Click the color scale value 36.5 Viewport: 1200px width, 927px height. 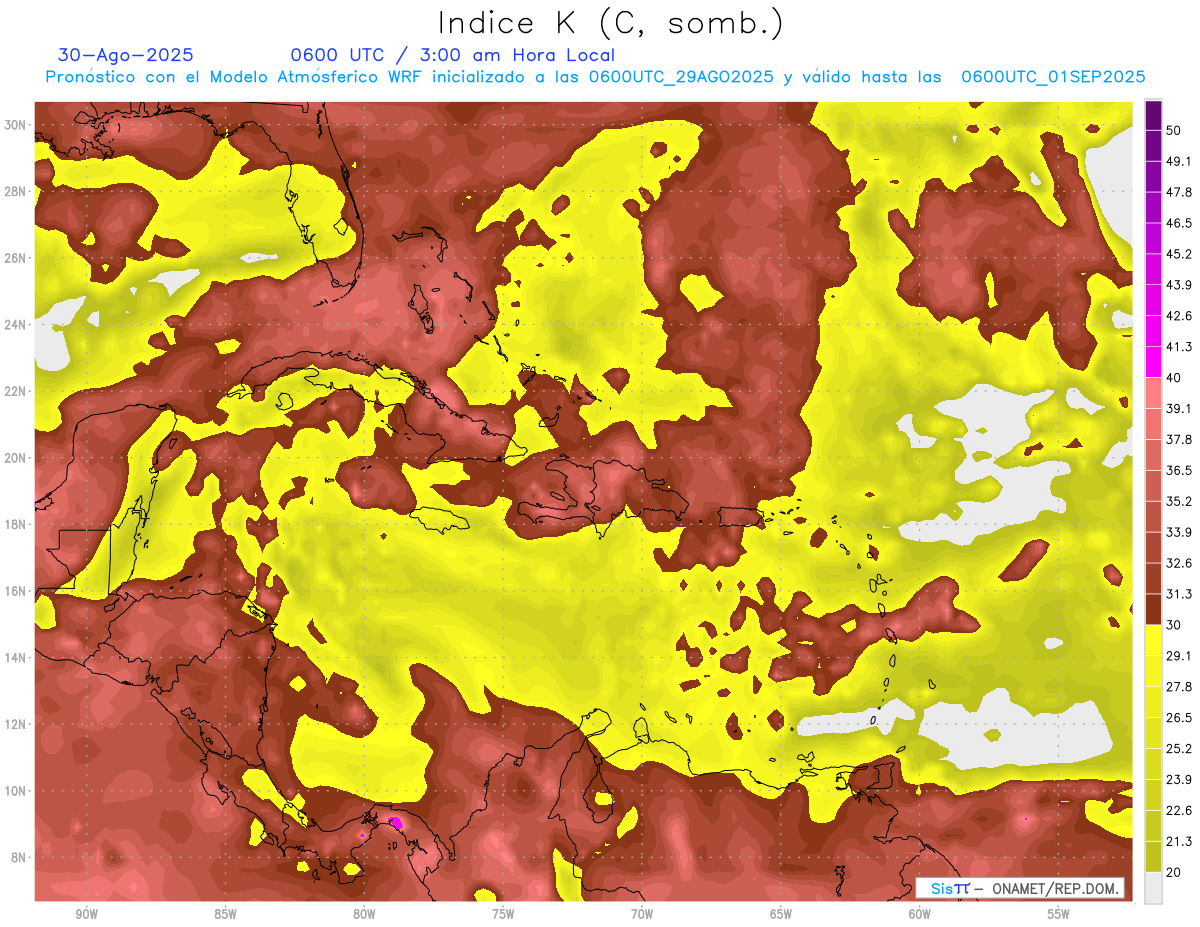click(1179, 470)
